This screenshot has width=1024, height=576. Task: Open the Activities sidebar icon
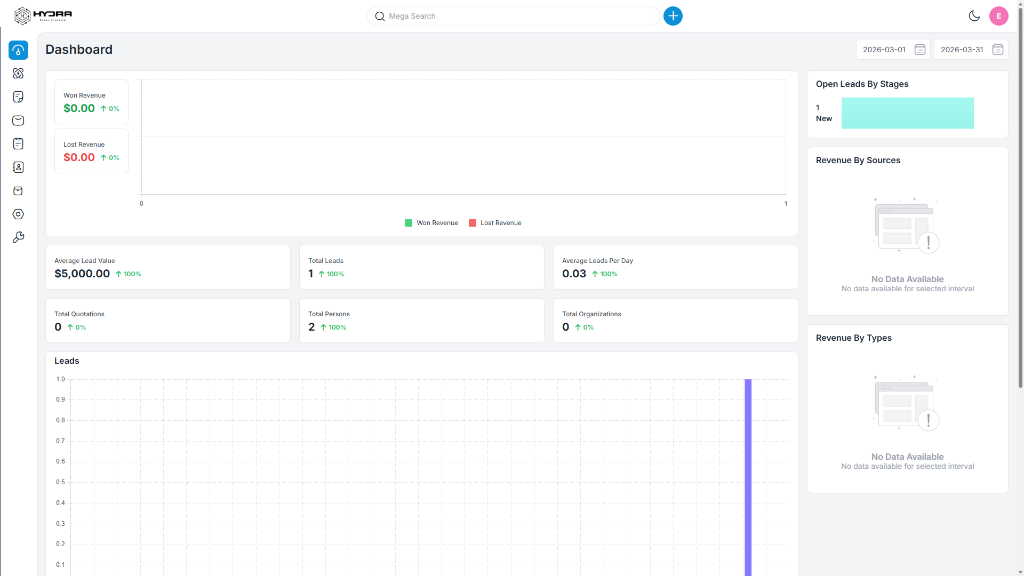point(18,144)
